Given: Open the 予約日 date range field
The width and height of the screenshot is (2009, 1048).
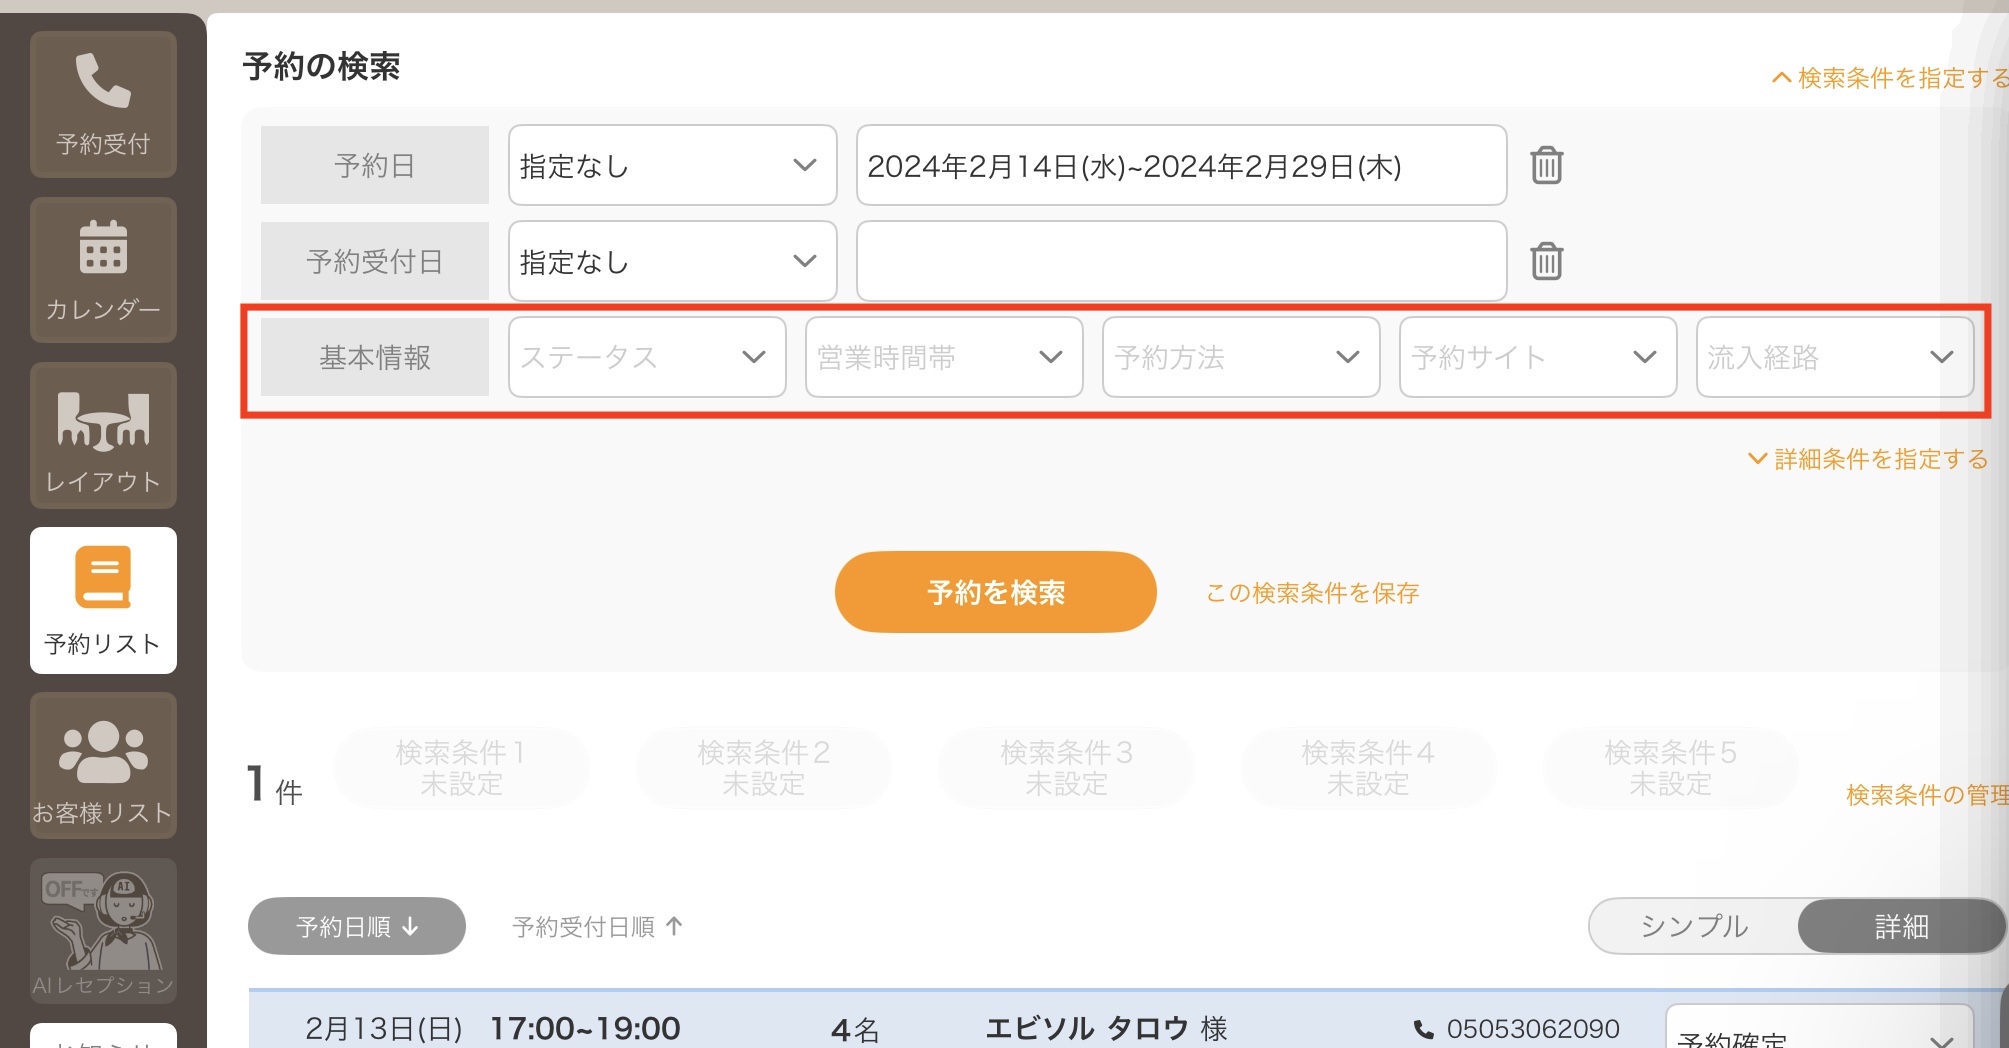Looking at the screenshot, I should (1181, 165).
